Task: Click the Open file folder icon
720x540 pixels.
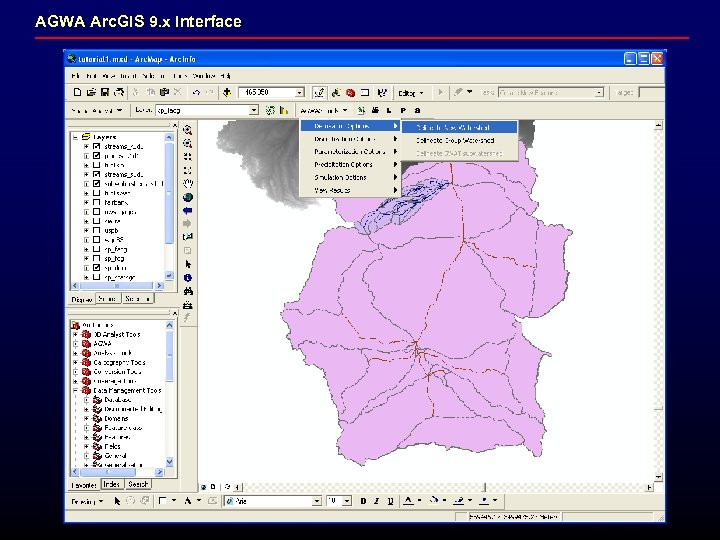Action: coord(91,92)
